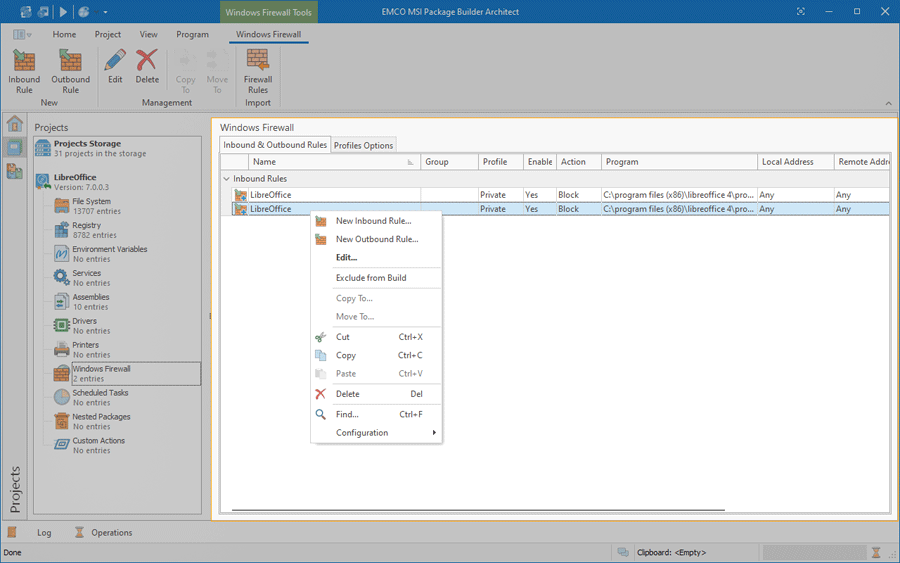Sort by Local Address column header
The image size is (900, 563).
[x=796, y=162]
